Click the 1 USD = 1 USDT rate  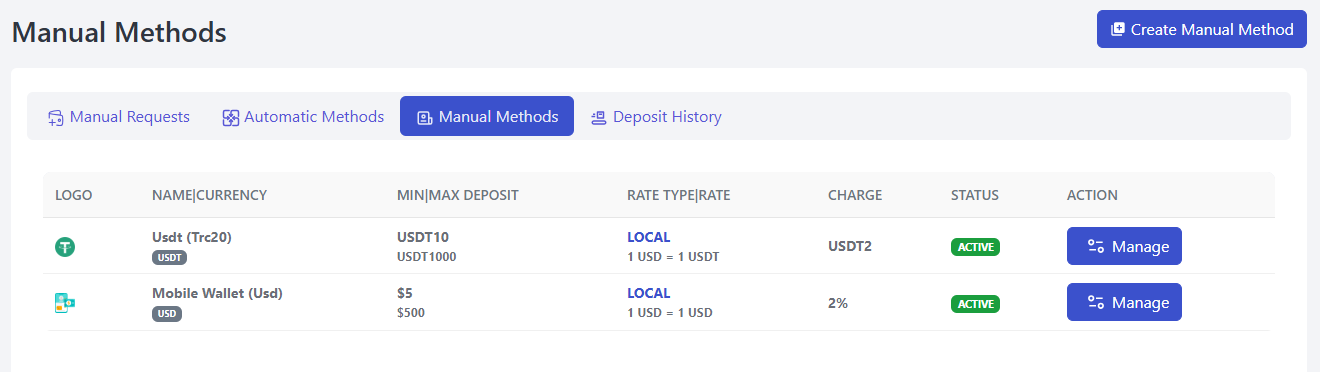673,257
